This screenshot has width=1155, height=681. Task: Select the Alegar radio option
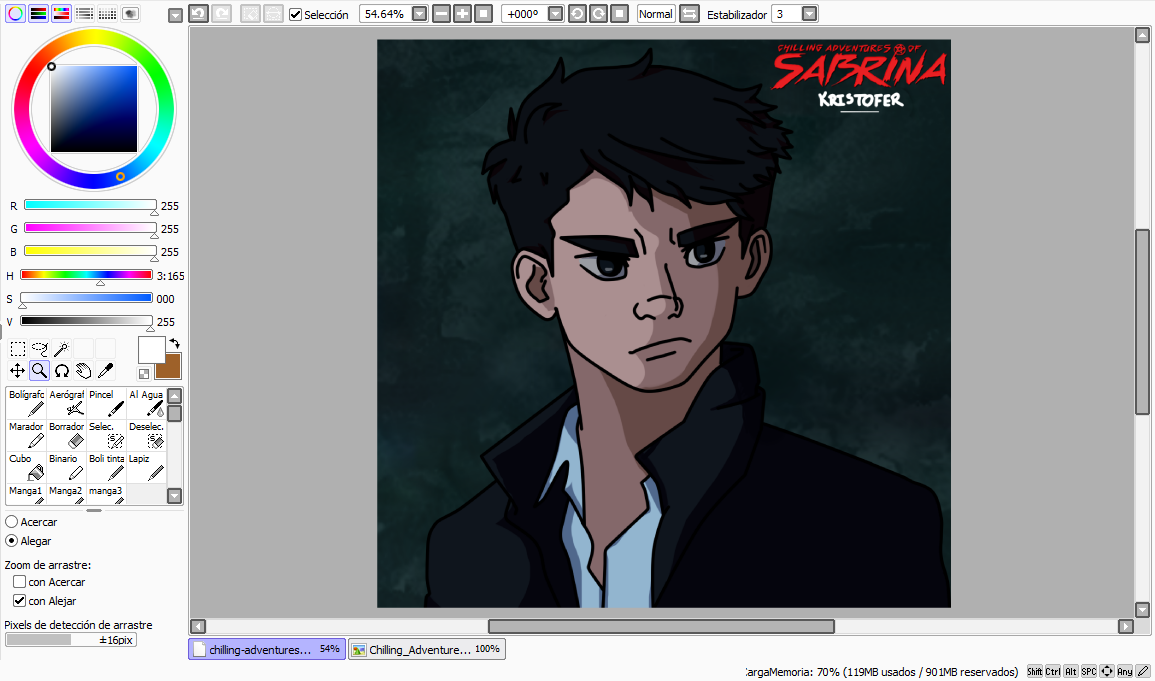coord(12,540)
